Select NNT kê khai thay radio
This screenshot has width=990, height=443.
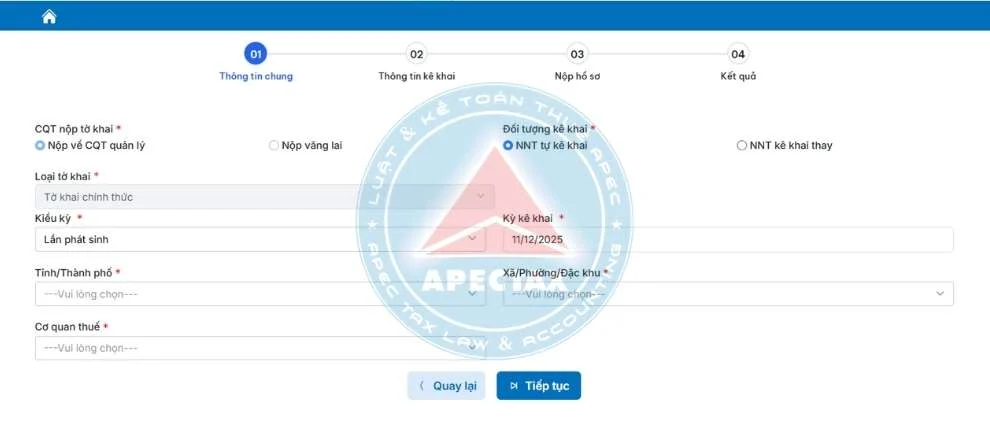[742, 146]
